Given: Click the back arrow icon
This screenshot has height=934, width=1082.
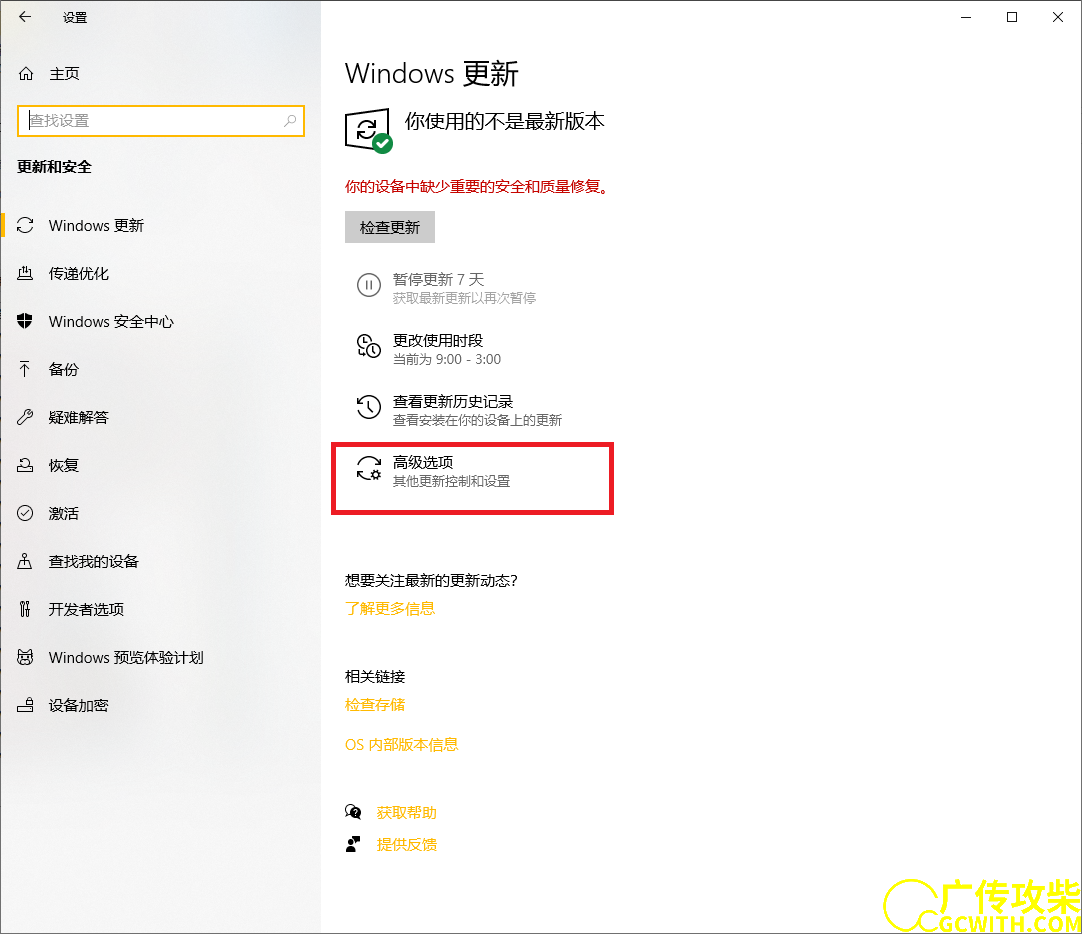Looking at the screenshot, I should pyautogui.click(x=25, y=17).
